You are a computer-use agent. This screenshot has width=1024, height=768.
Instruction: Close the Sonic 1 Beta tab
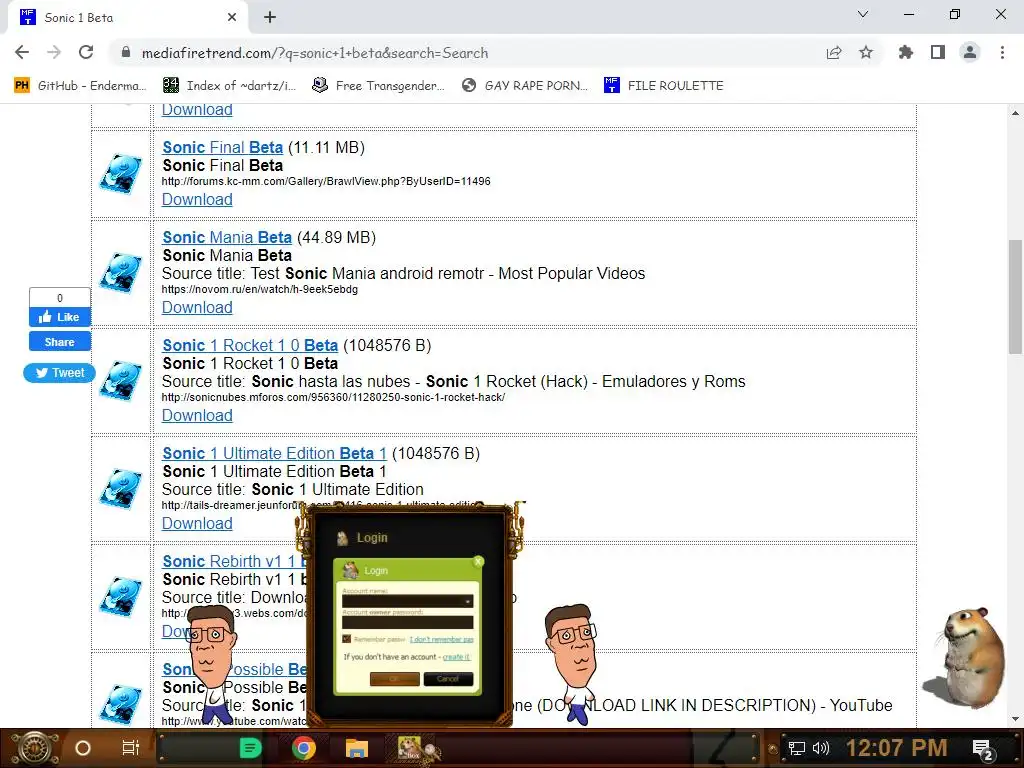tap(232, 18)
